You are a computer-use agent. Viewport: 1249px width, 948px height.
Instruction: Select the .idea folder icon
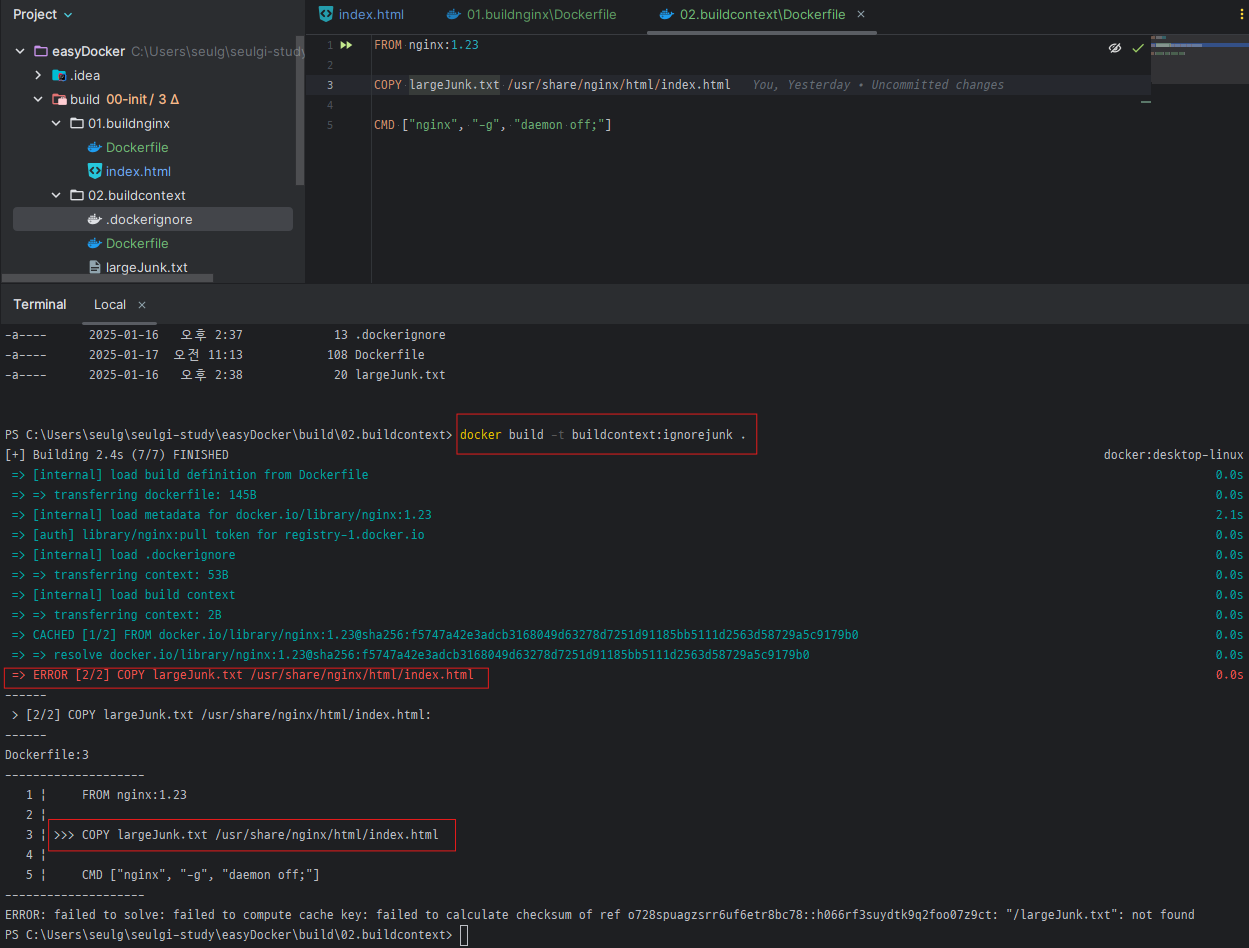[59, 75]
